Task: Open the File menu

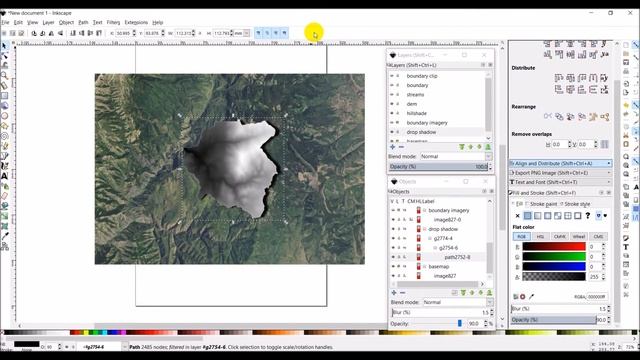Action: tap(5, 22)
